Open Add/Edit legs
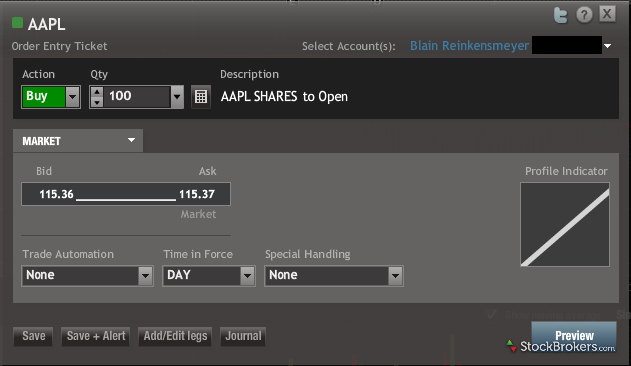The height and width of the screenshot is (366, 631). tap(175, 336)
